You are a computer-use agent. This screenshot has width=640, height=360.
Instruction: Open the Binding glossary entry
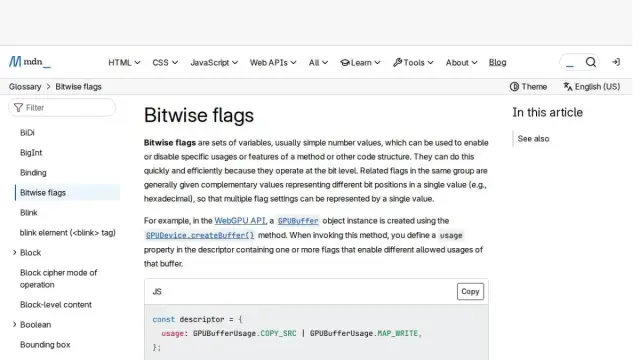pyautogui.click(x=33, y=173)
